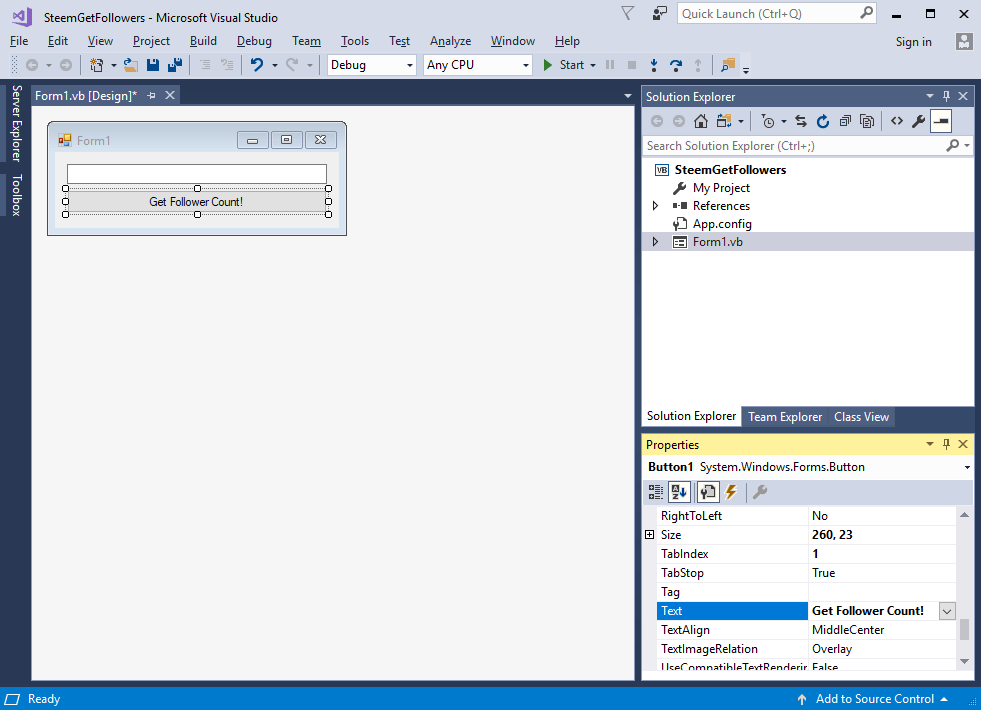Click the Open File folder icon
Image resolution: width=981 pixels, height=710 pixels.
tap(131, 64)
